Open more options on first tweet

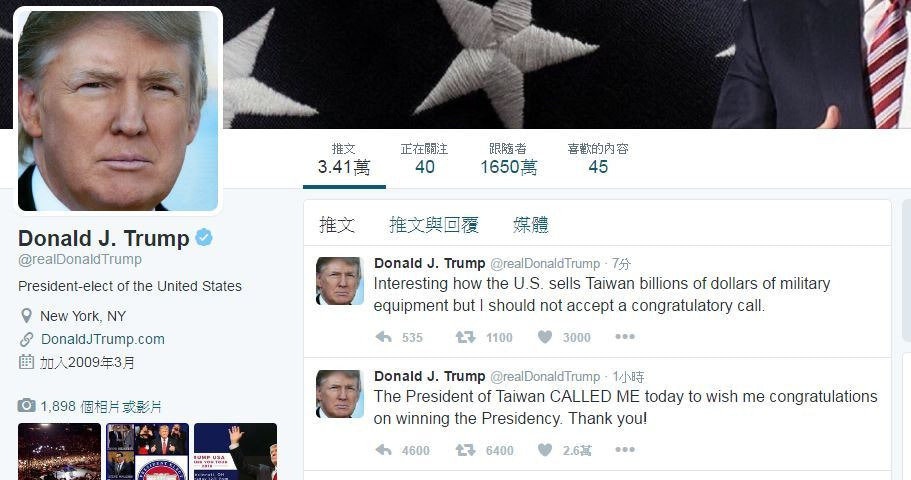pos(625,337)
